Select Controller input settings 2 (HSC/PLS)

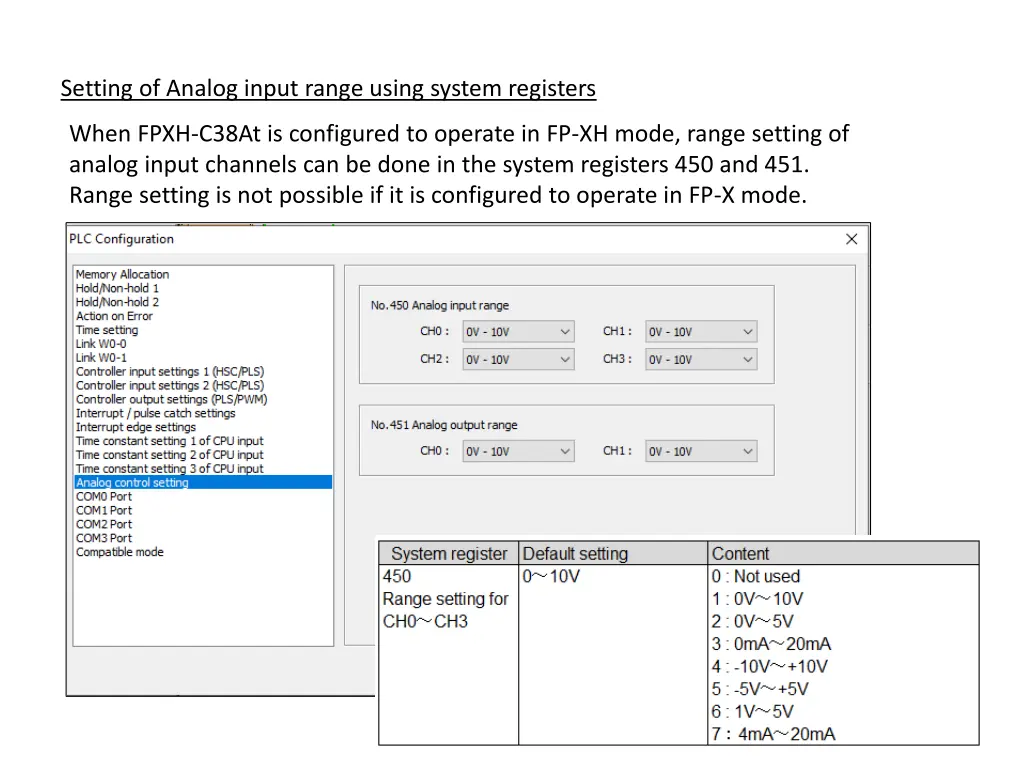[x=170, y=385]
